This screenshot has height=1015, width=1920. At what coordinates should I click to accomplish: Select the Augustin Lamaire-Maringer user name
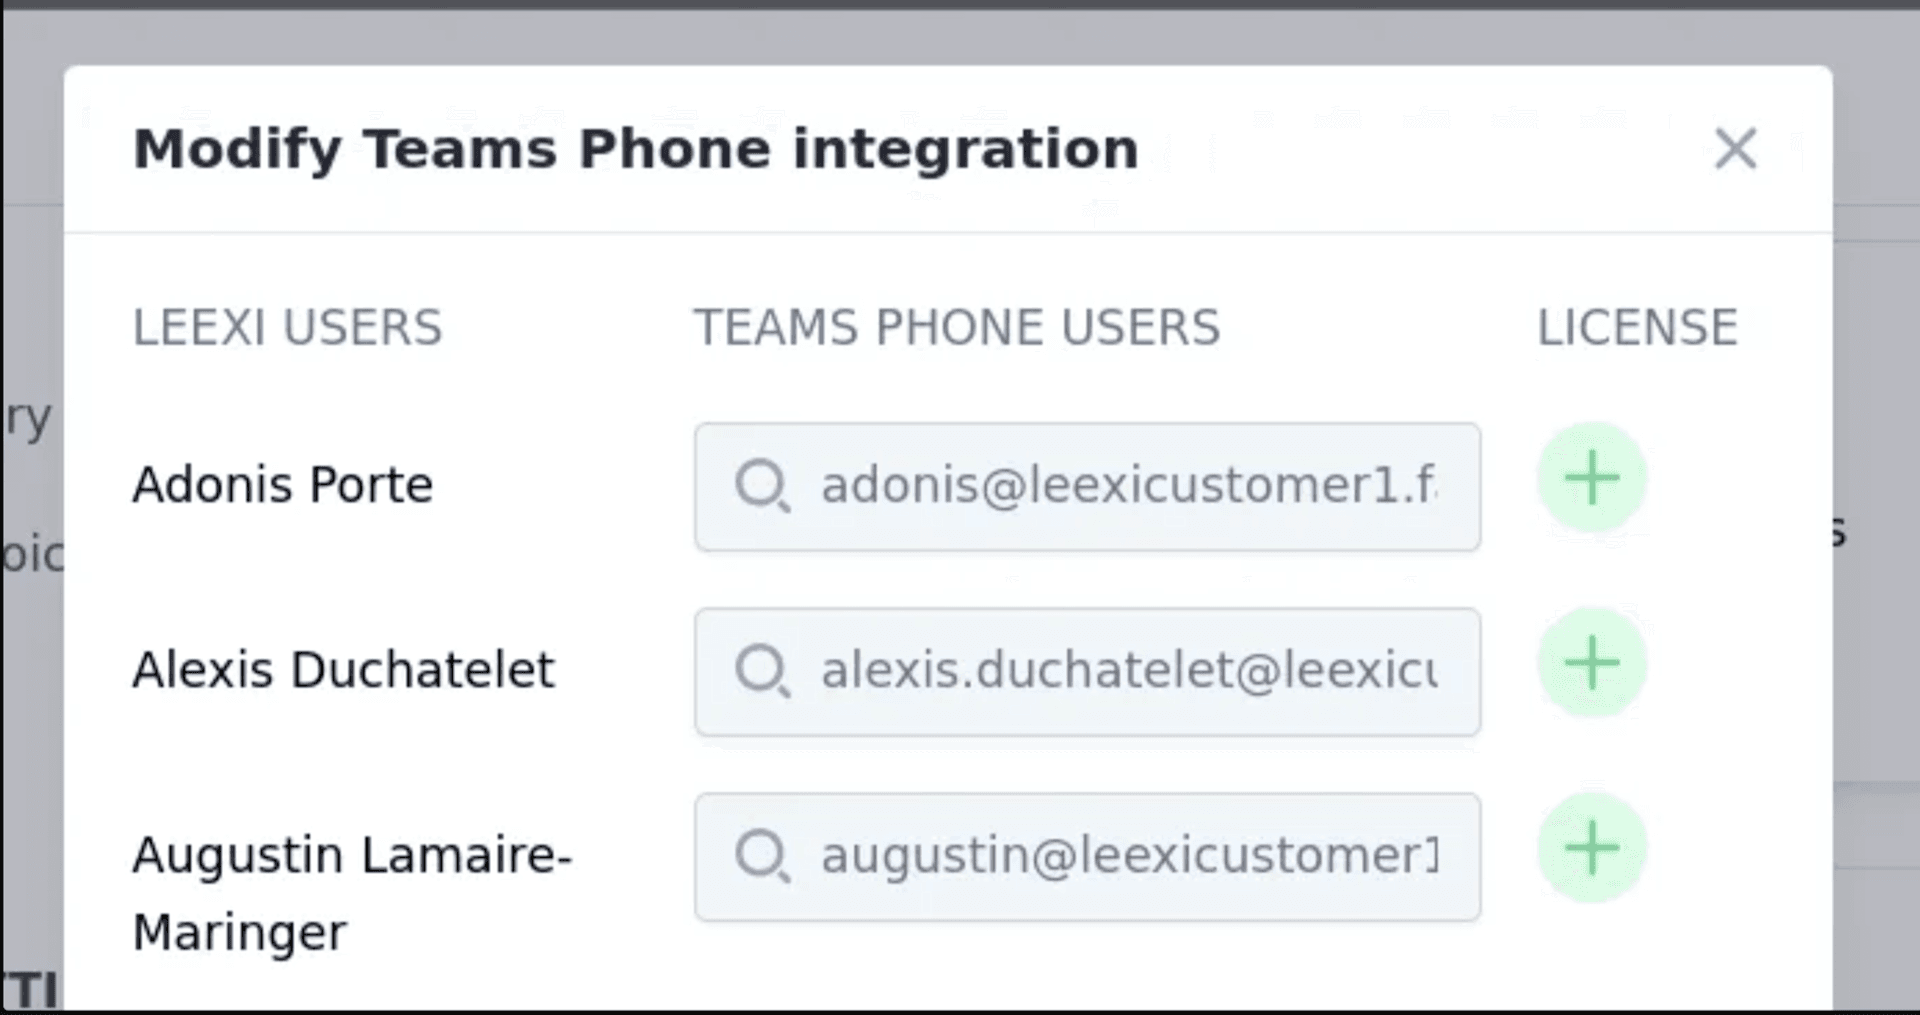coord(351,893)
